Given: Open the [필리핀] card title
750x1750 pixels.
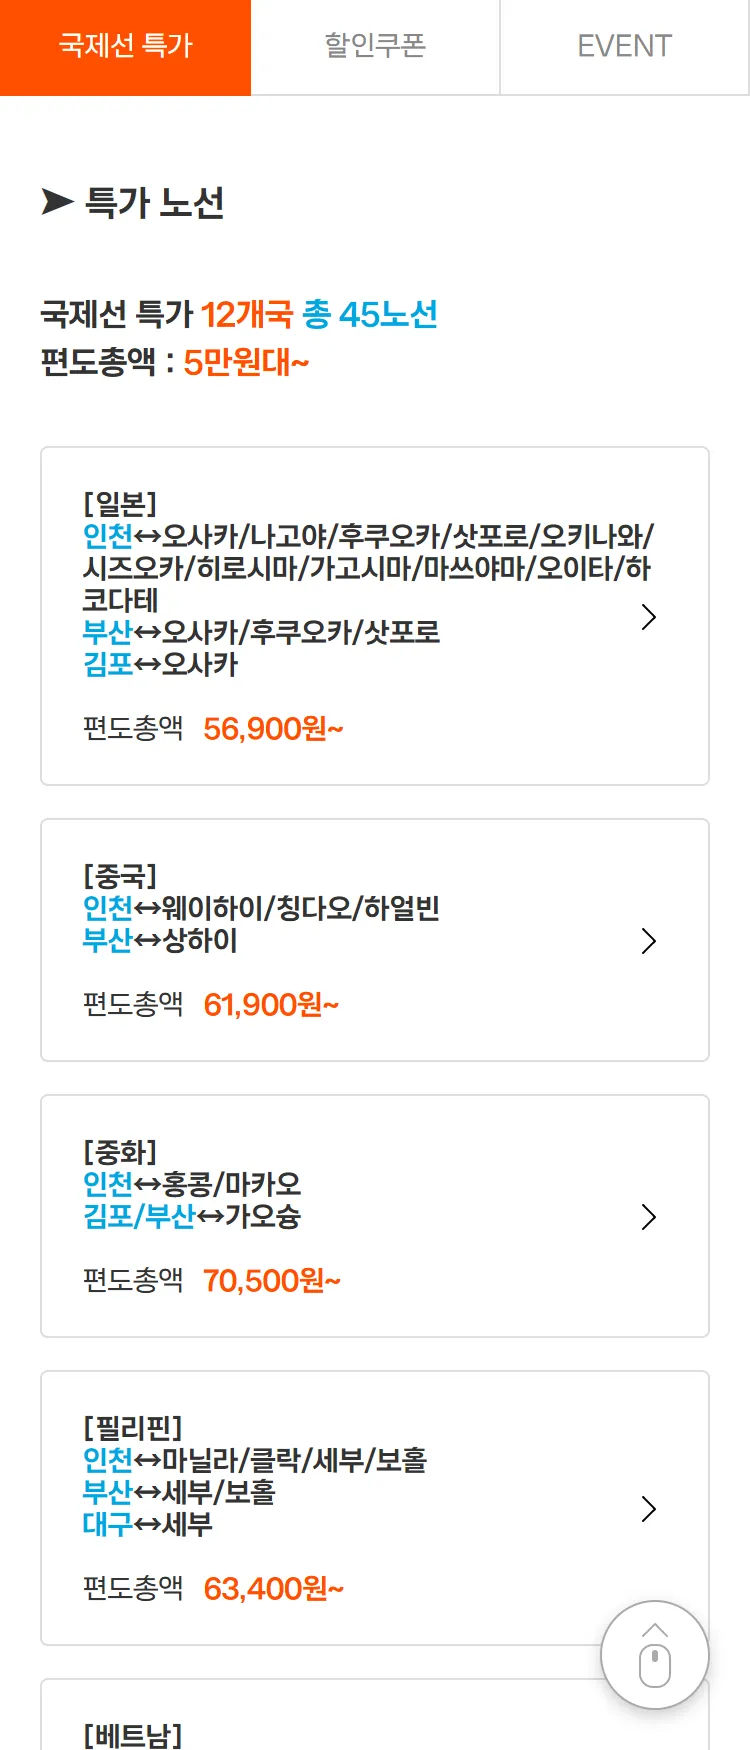Looking at the screenshot, I should [x=132, y=1428].
